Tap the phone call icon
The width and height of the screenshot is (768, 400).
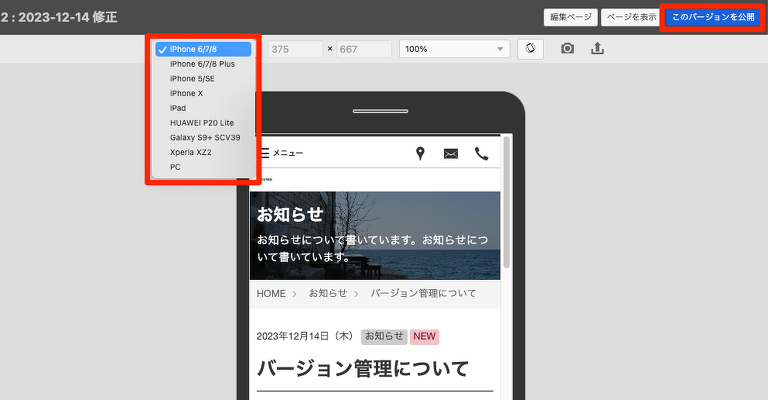tap(481, 153)
